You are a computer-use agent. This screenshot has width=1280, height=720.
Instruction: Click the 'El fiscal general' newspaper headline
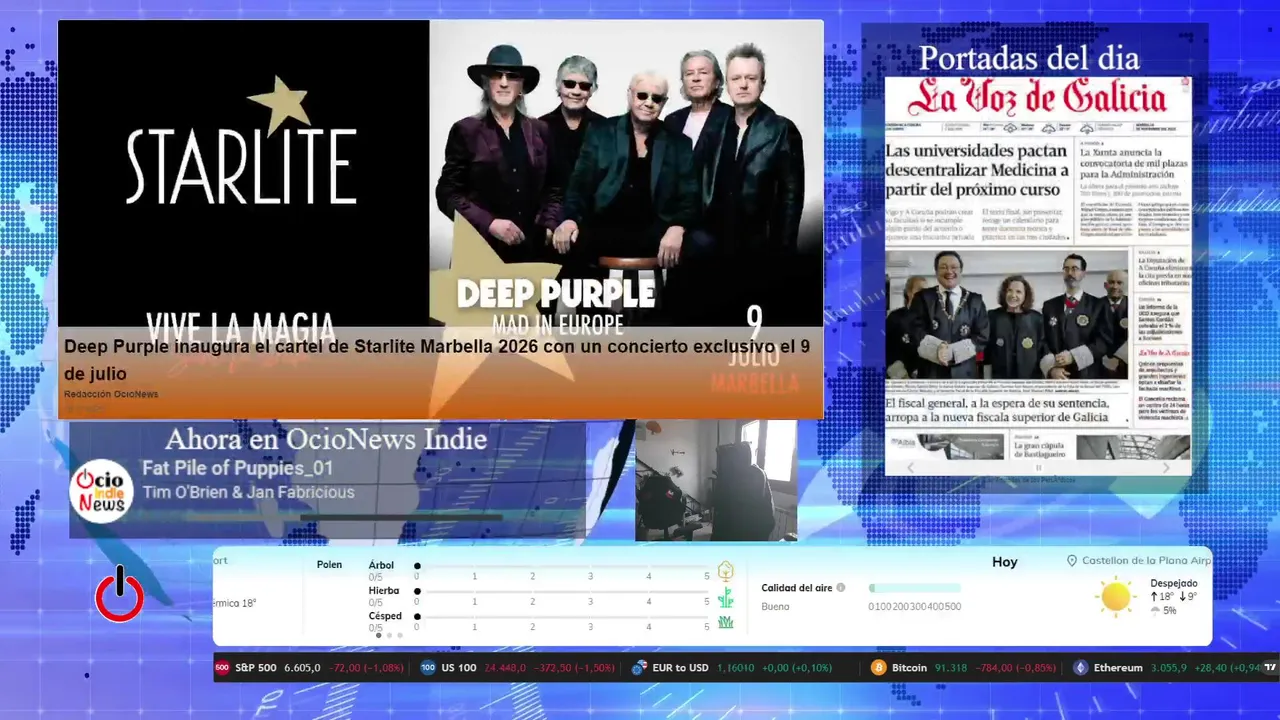(997, 409)
